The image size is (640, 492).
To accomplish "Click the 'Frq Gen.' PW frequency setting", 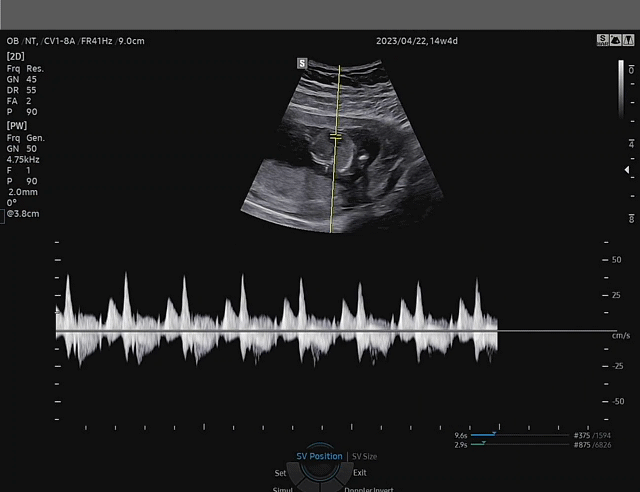I will [x=26, y=138].
